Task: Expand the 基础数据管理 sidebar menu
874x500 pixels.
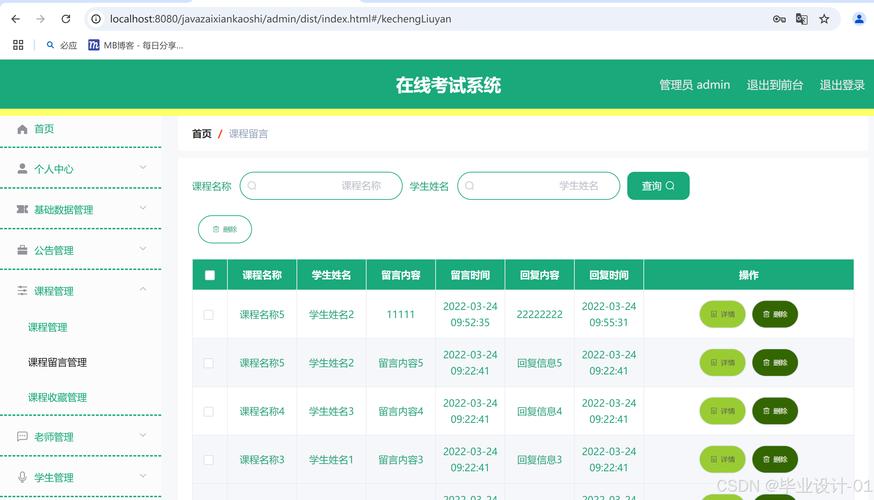Action: click(x=80, y=210)
